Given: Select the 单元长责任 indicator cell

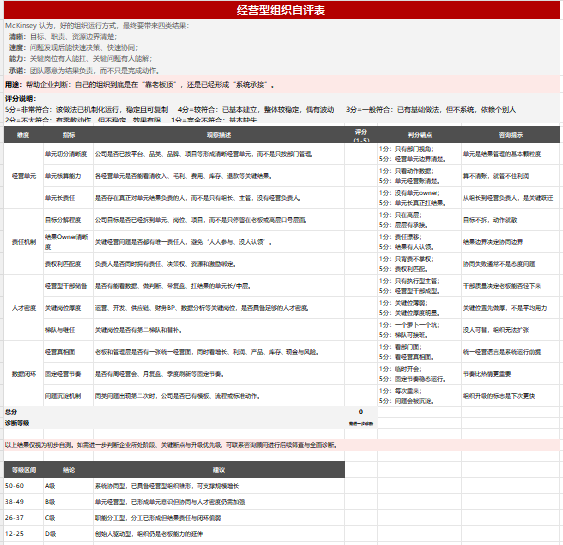Looking at the screenshot, I should 69,198.
